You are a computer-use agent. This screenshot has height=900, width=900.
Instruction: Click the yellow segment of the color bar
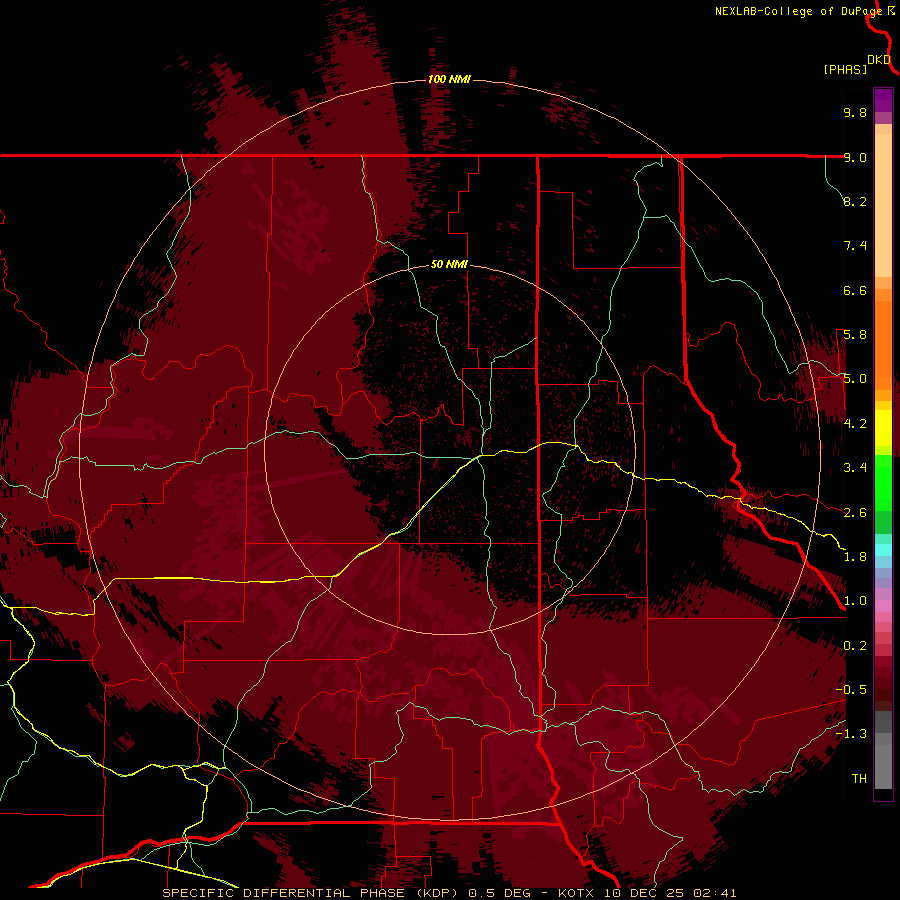pos(883,428)
